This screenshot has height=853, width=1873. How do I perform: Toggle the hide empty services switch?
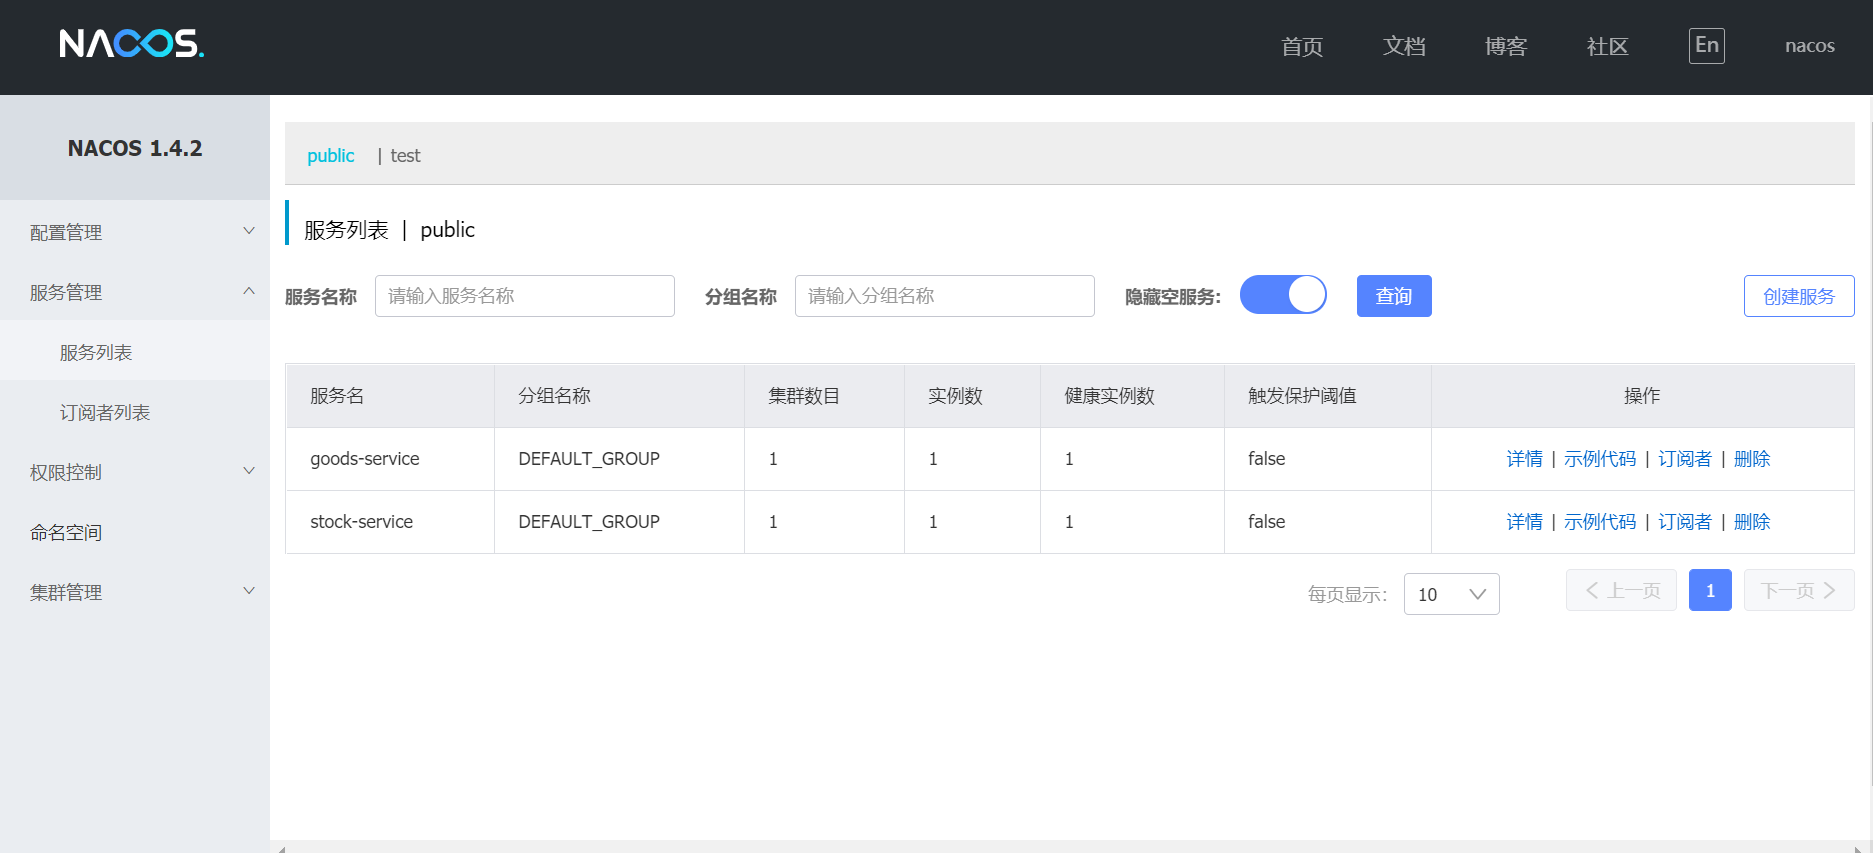point(1283,295)
